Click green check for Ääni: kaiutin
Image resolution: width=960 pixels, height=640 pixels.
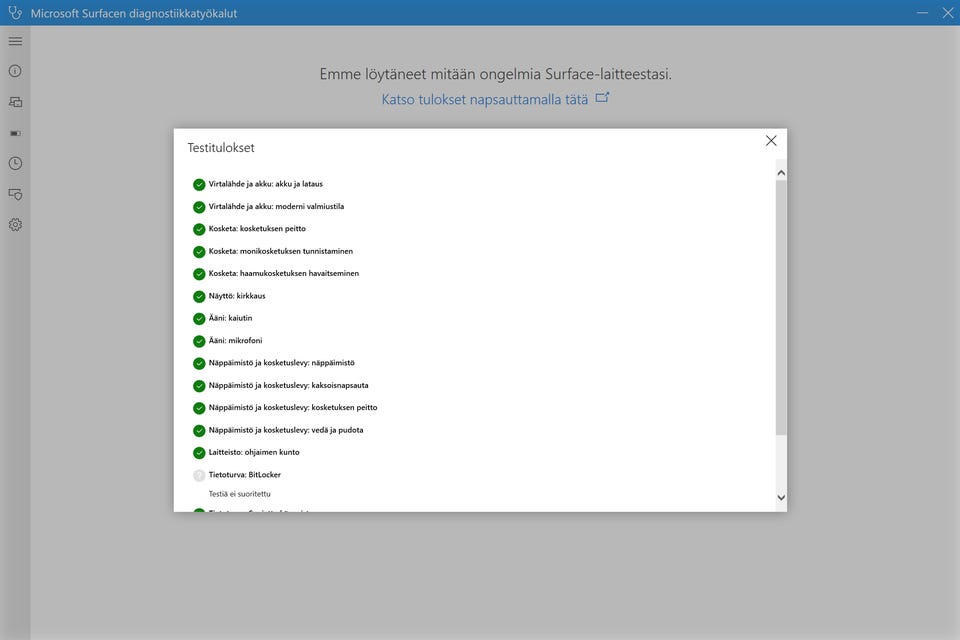[x=199, y=318]
